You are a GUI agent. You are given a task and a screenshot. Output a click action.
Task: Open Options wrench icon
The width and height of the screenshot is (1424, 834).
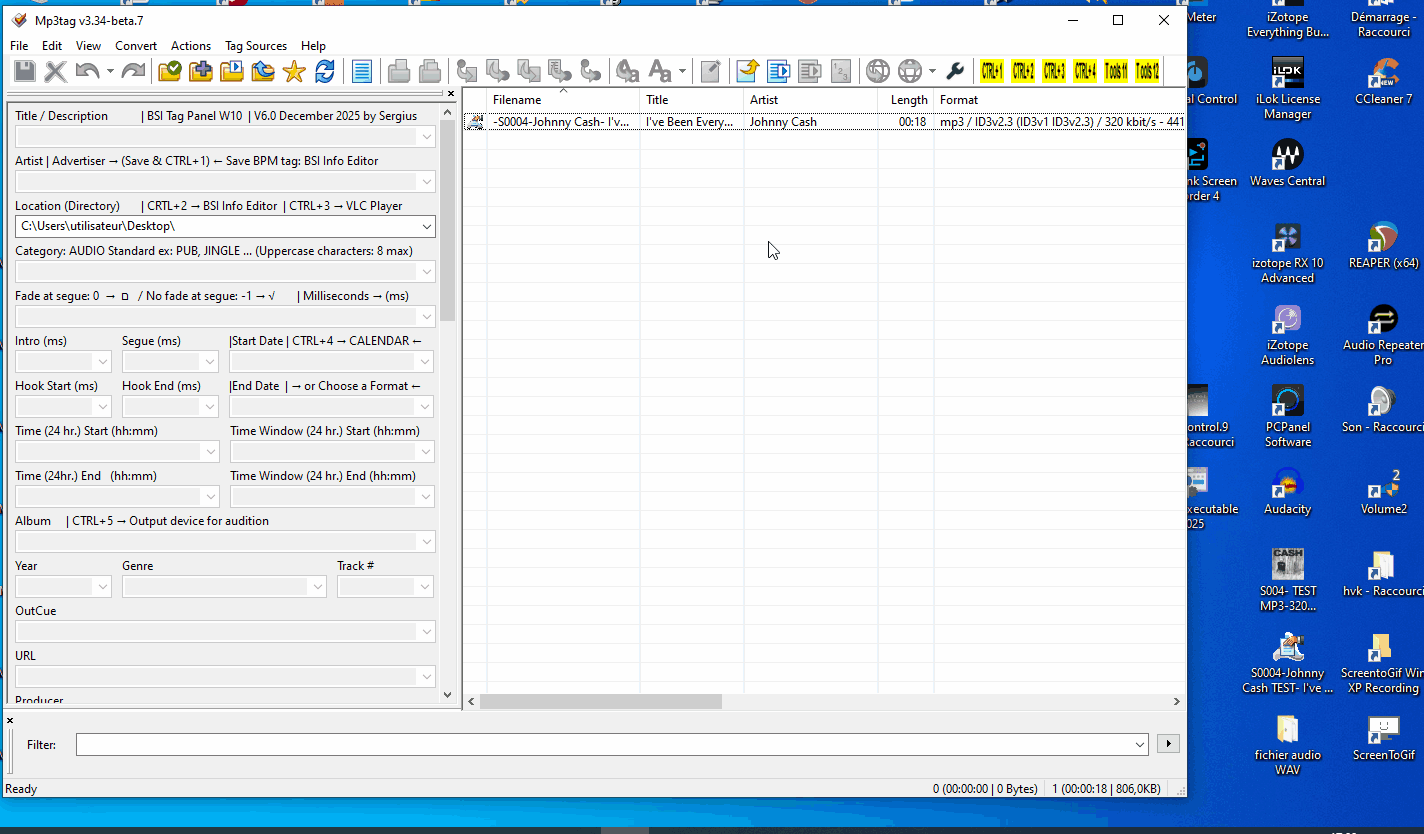point(955,71)
